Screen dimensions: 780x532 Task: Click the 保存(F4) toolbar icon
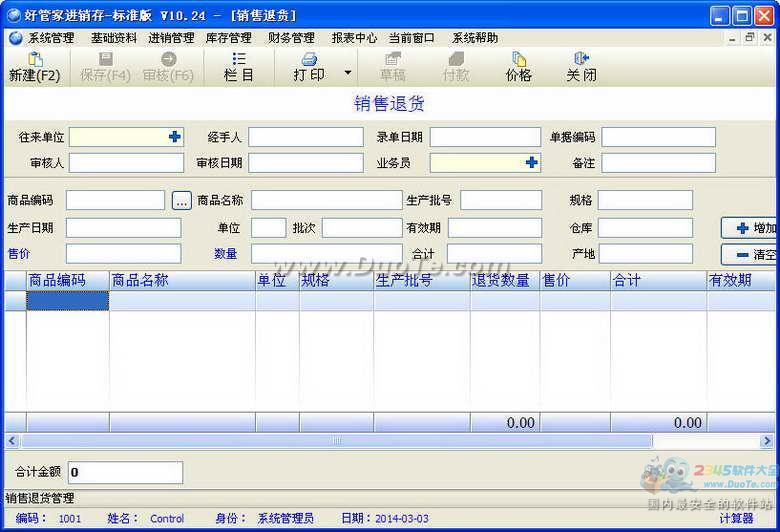coord(105,59)
